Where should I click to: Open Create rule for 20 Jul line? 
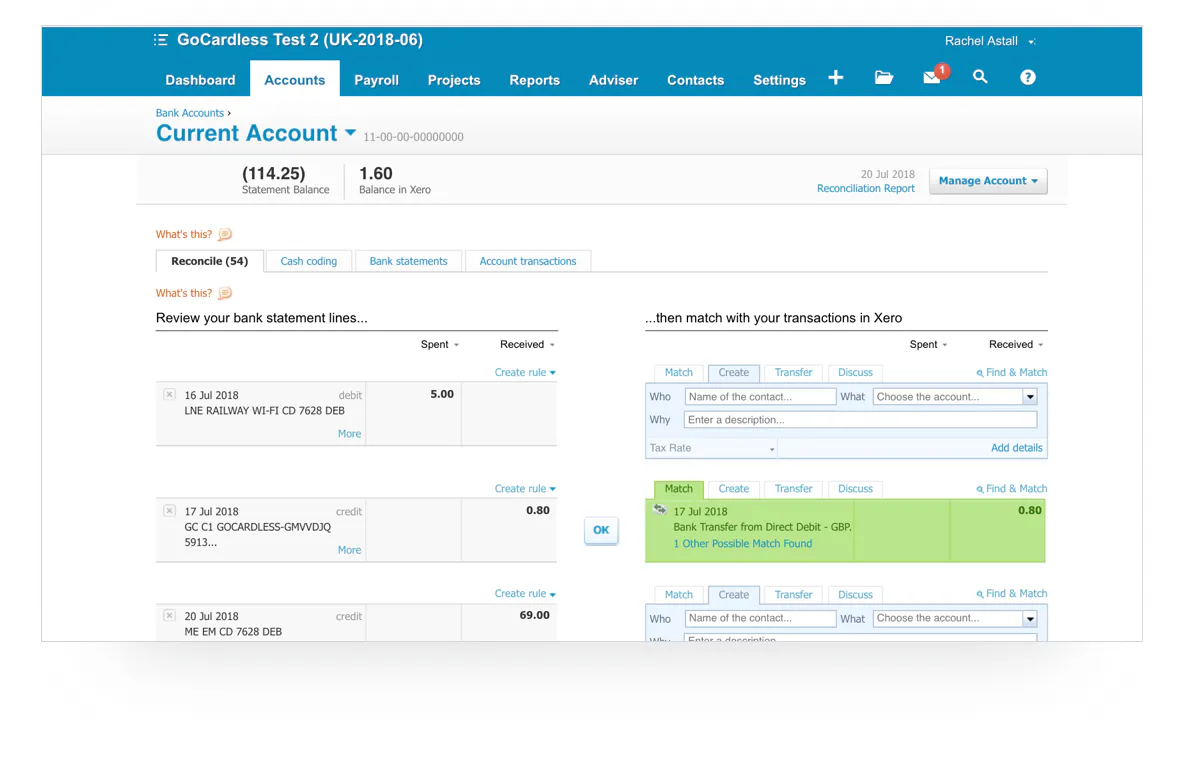point(525,594)
